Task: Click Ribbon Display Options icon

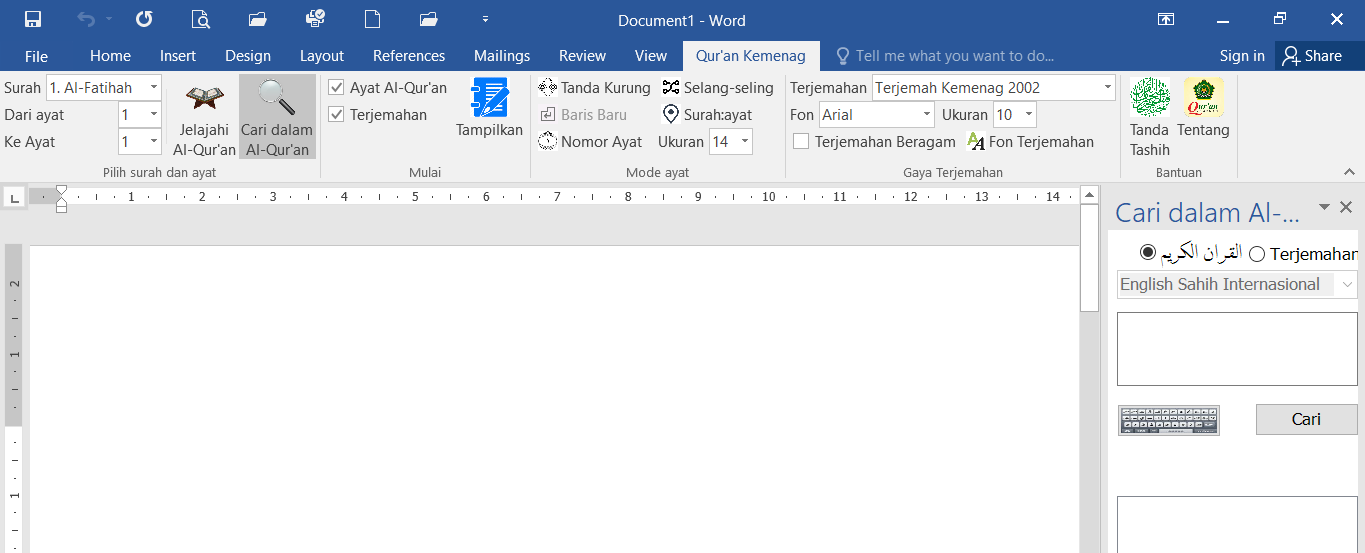Action: 1166,19
